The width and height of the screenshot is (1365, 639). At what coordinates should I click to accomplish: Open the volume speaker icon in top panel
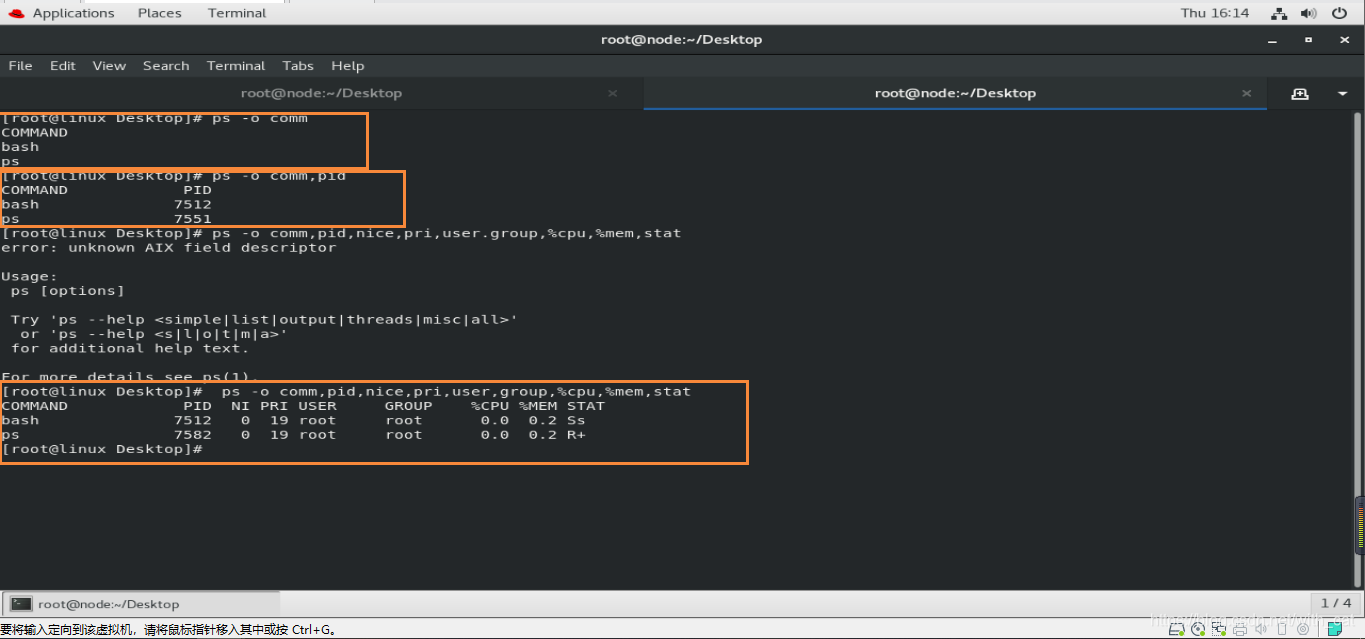1308,13
